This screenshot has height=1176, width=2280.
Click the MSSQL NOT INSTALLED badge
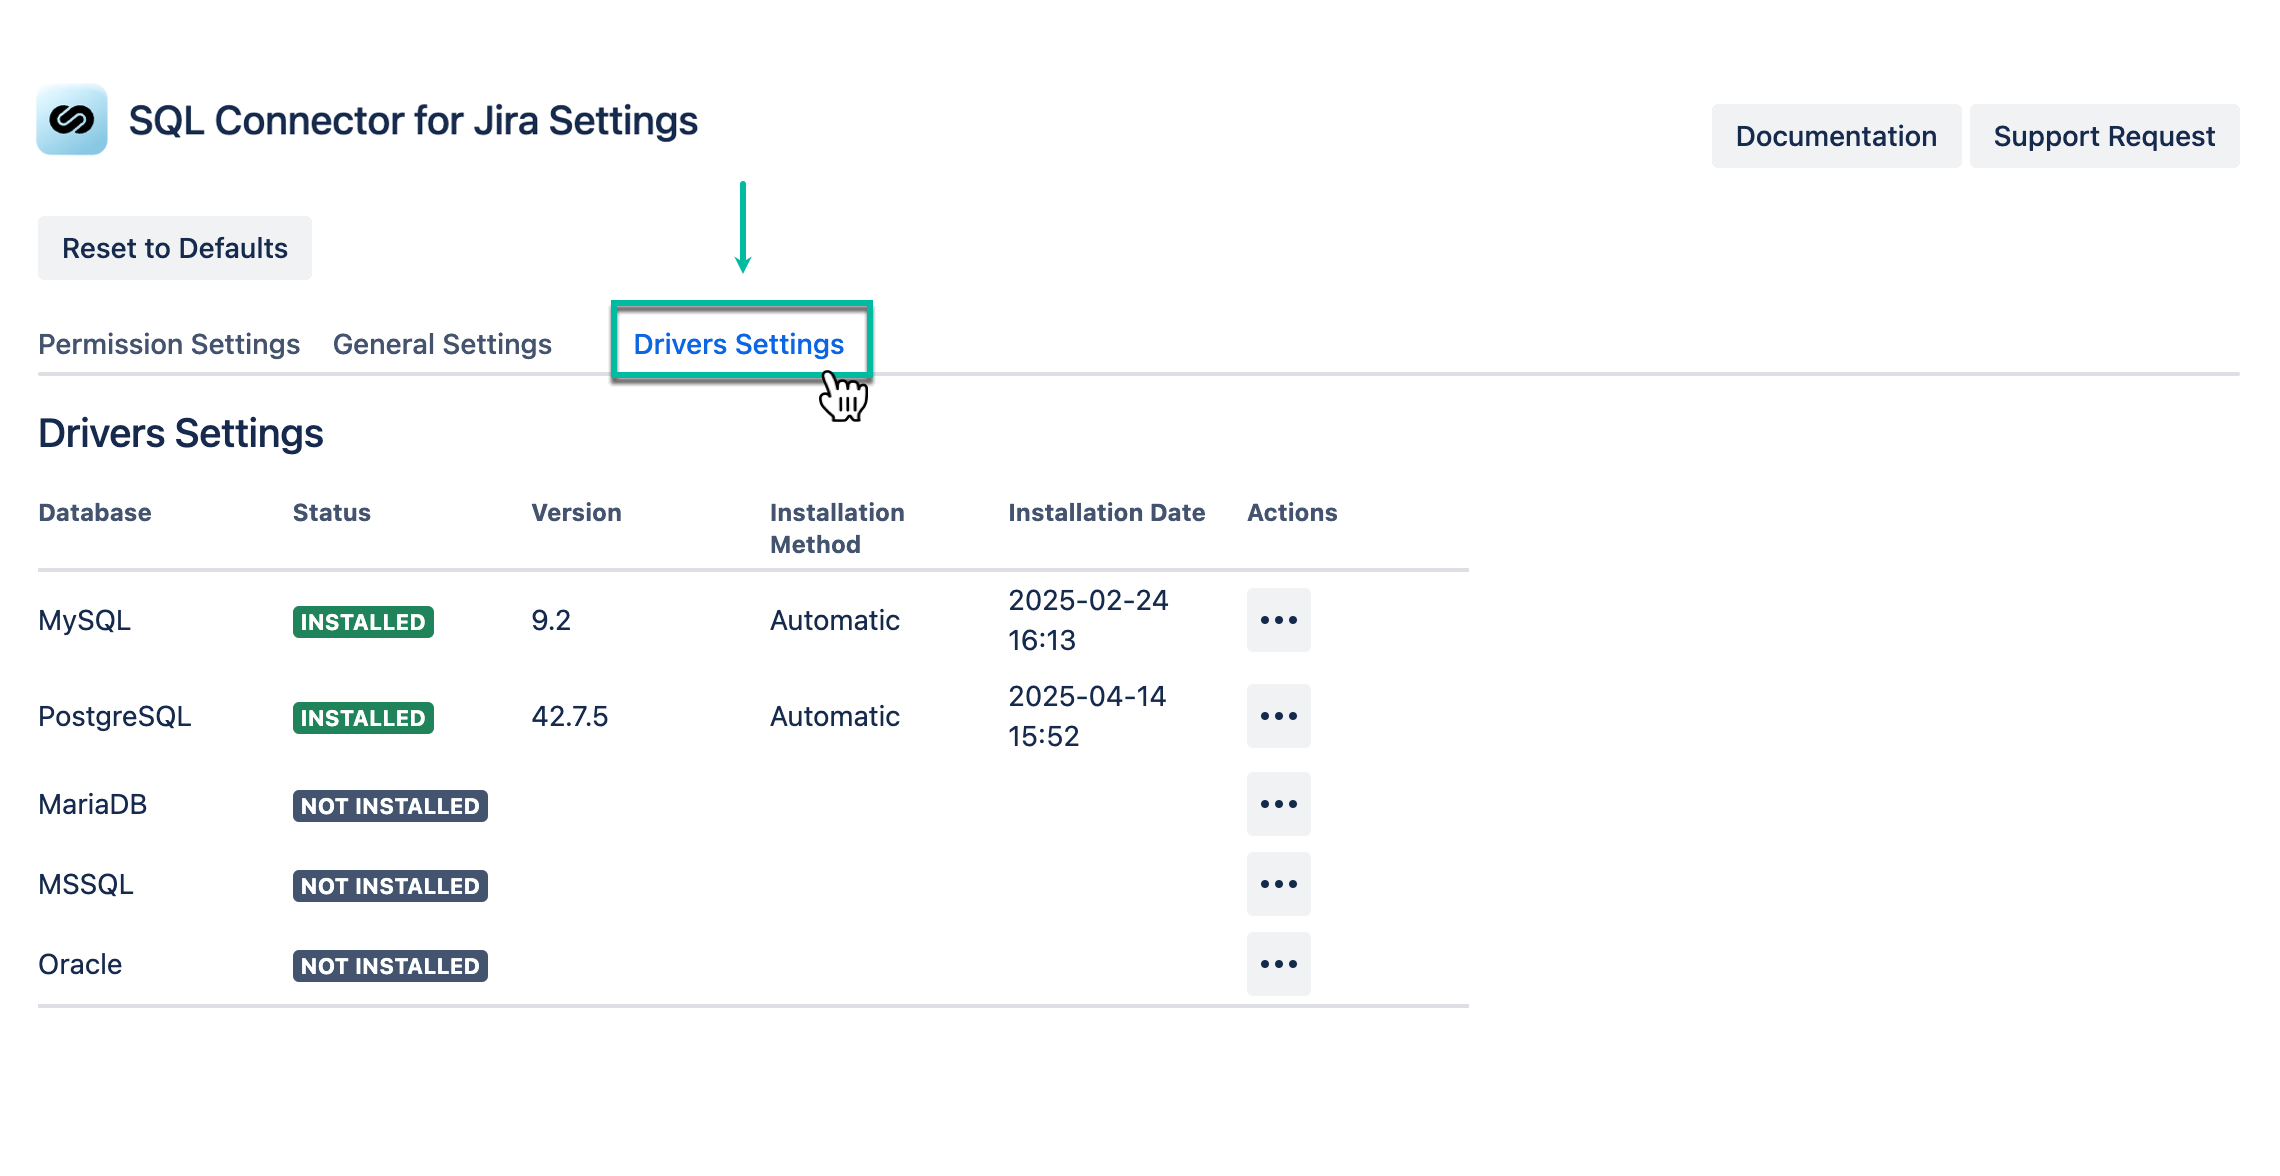pos(390,886)
